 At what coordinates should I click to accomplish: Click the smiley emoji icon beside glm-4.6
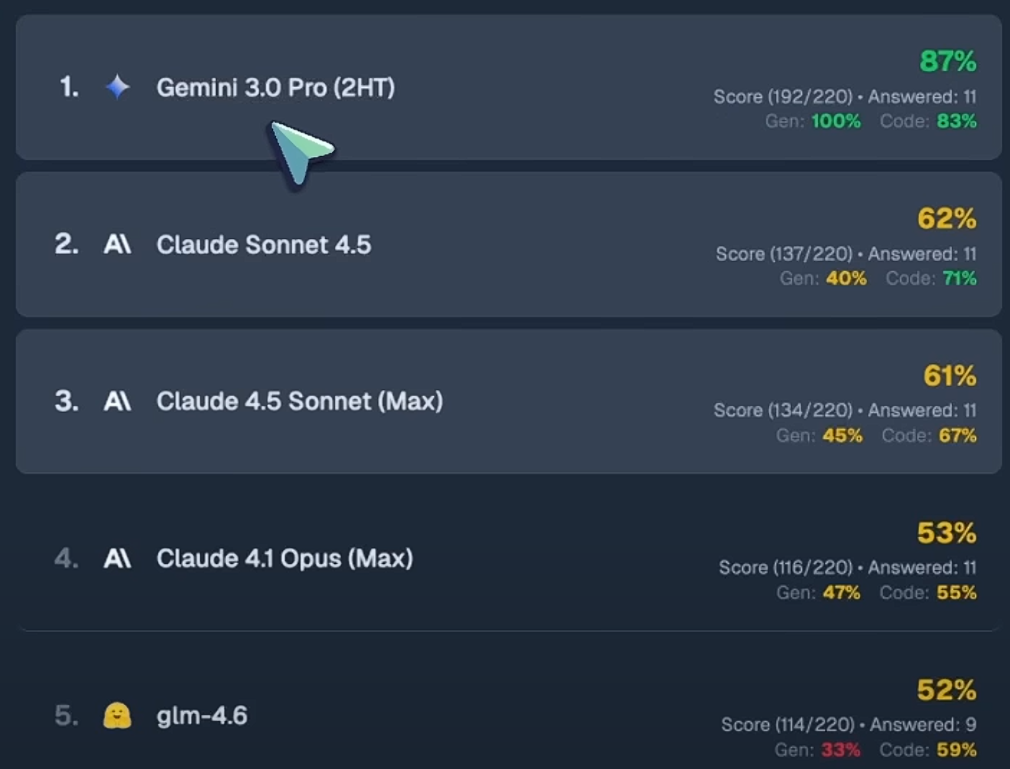pos(117,716)
